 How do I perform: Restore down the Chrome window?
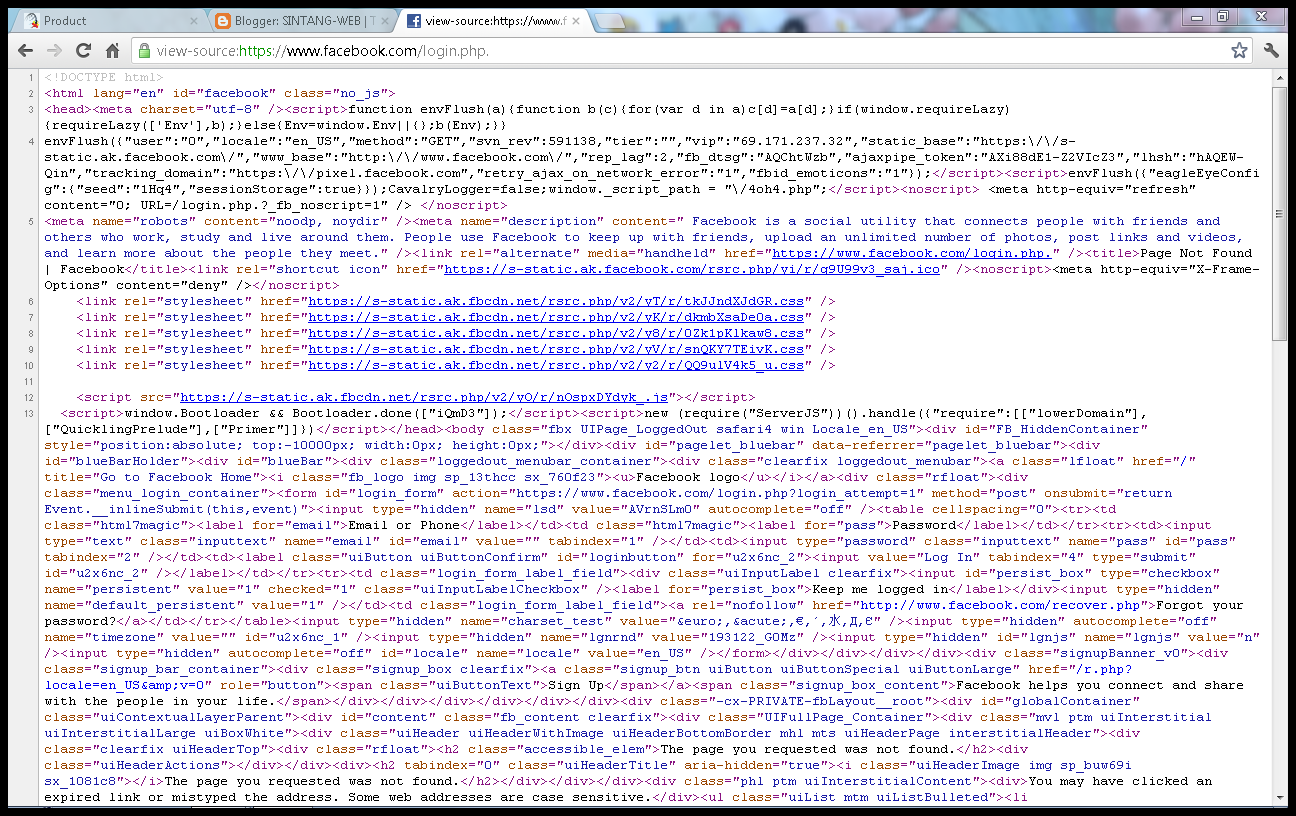click(1223, 15)
